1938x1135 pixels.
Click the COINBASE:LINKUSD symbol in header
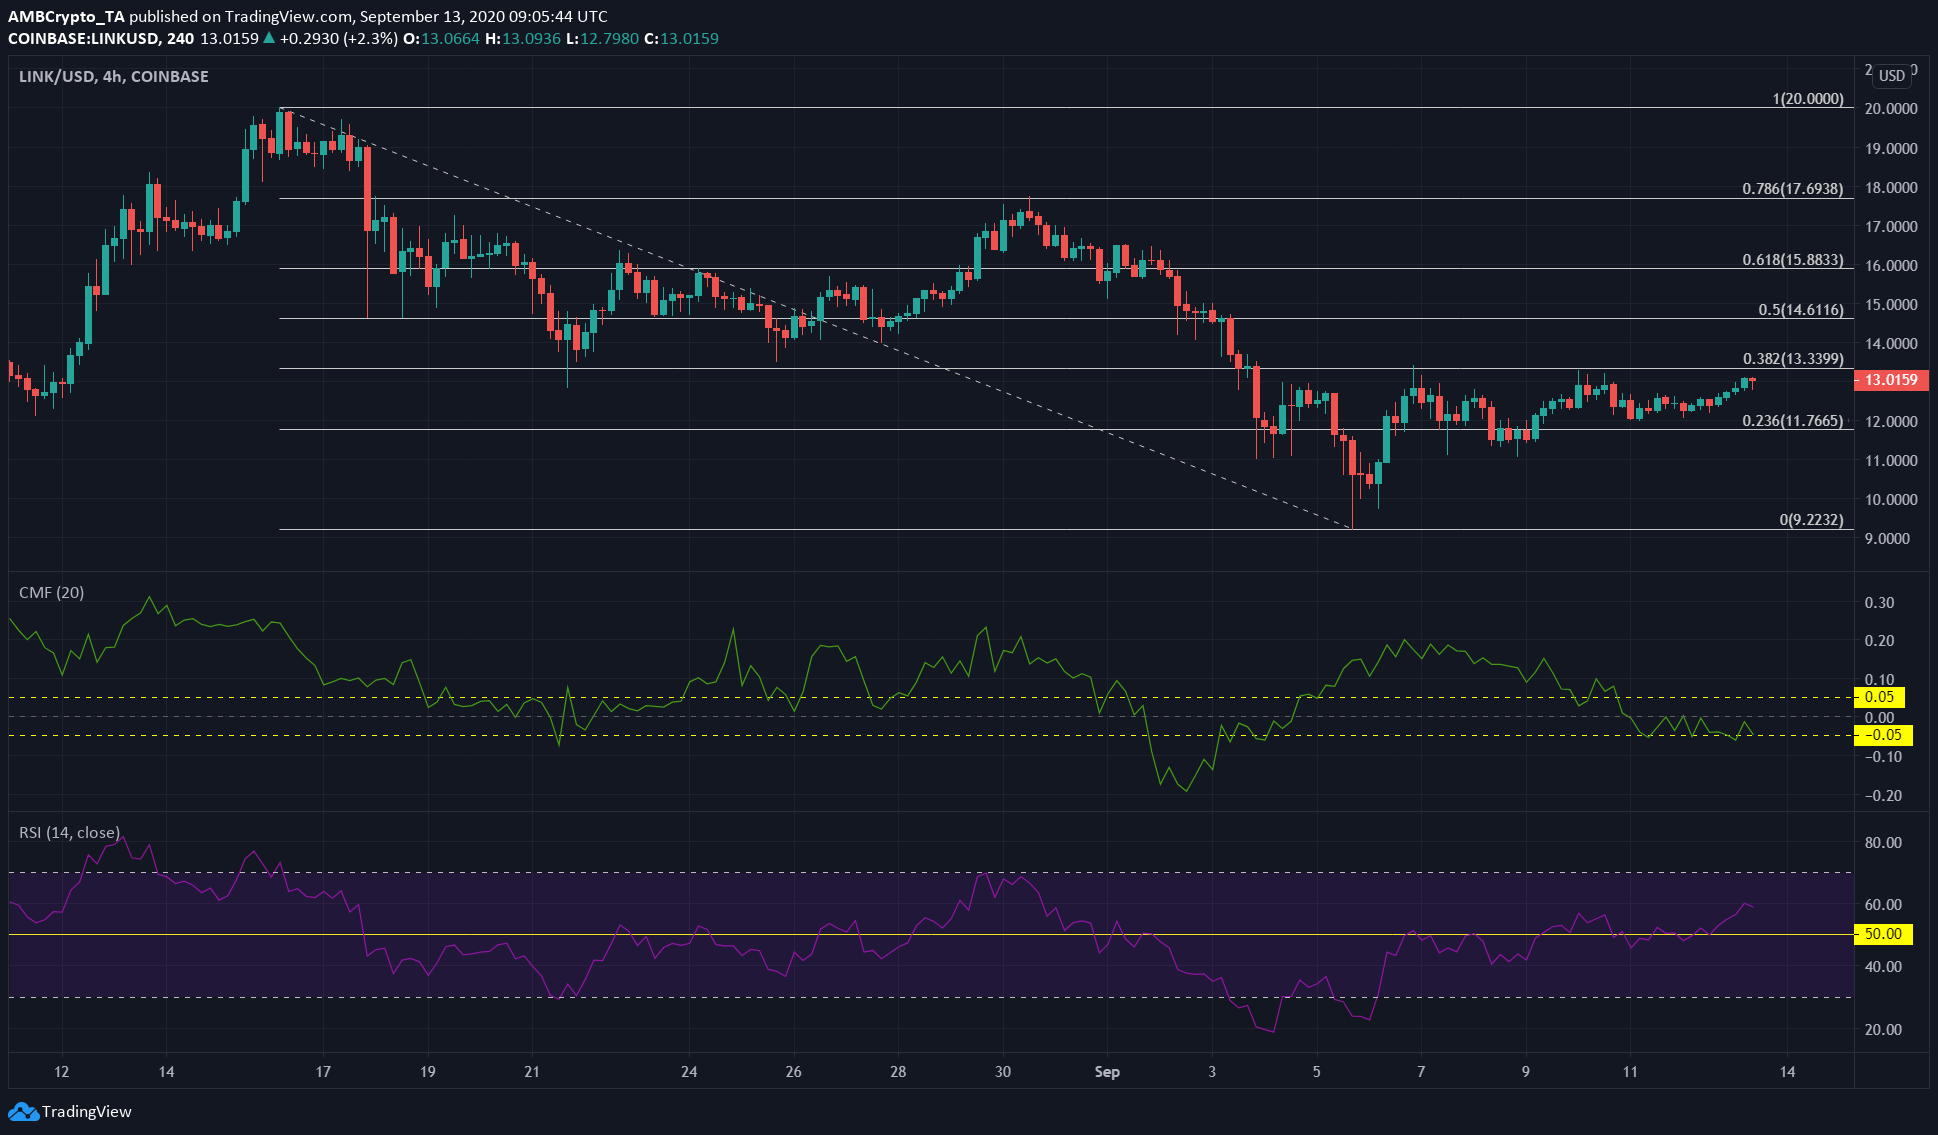[x=84, y=38]
